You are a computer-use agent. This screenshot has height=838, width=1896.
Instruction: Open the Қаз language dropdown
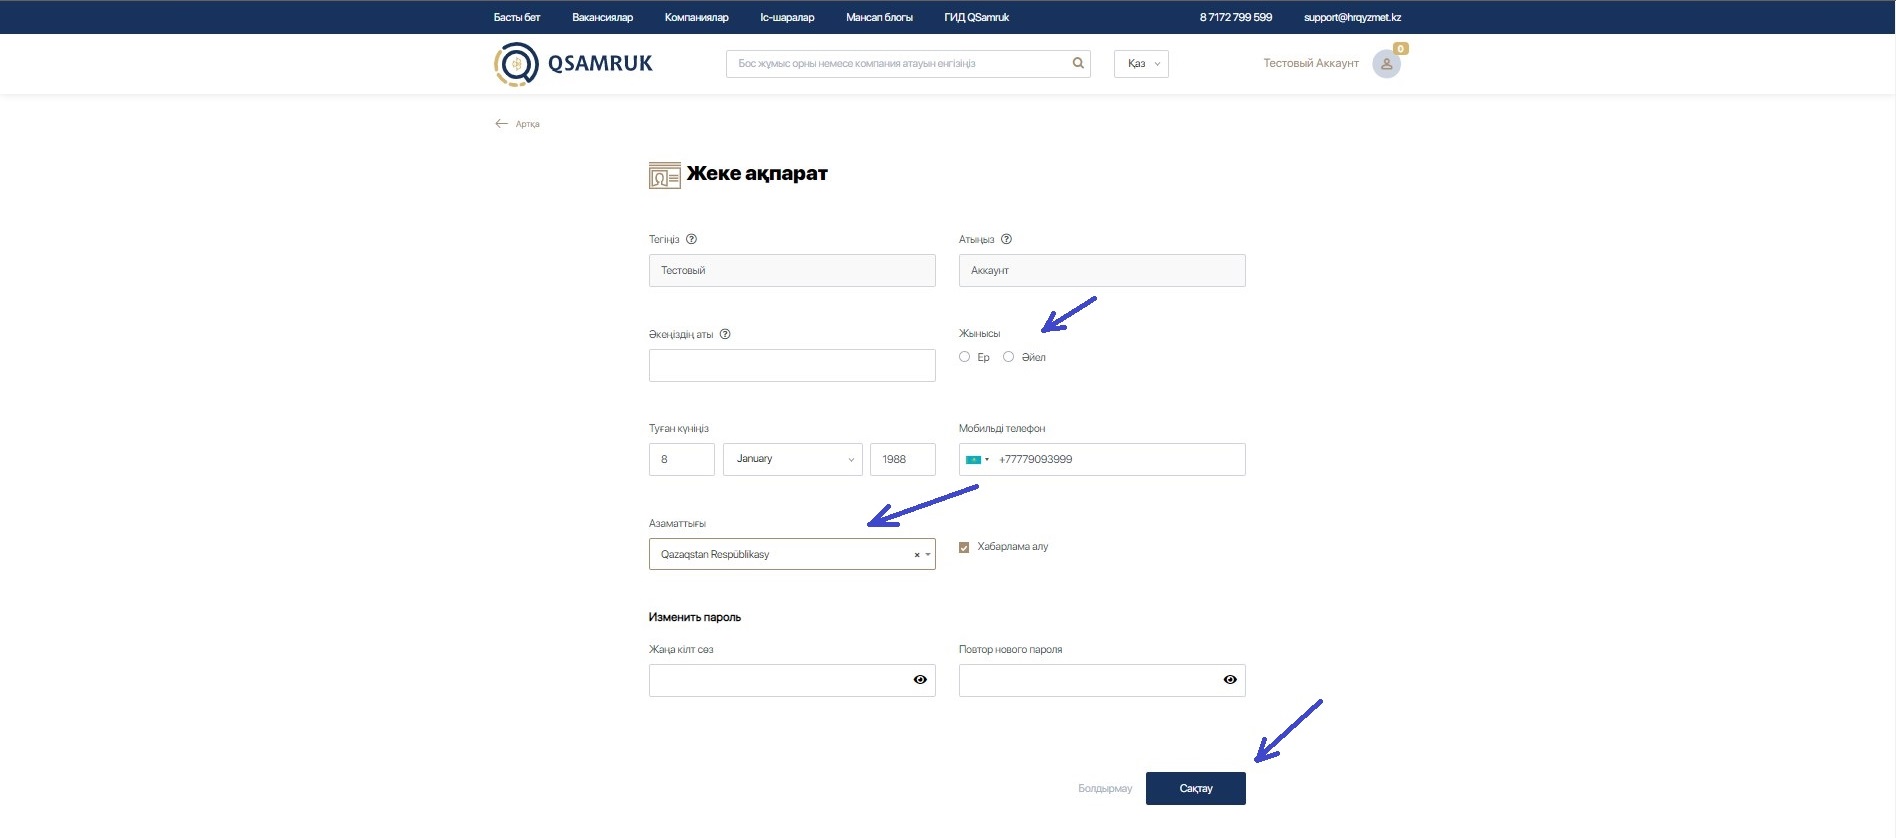[1141, 64]
